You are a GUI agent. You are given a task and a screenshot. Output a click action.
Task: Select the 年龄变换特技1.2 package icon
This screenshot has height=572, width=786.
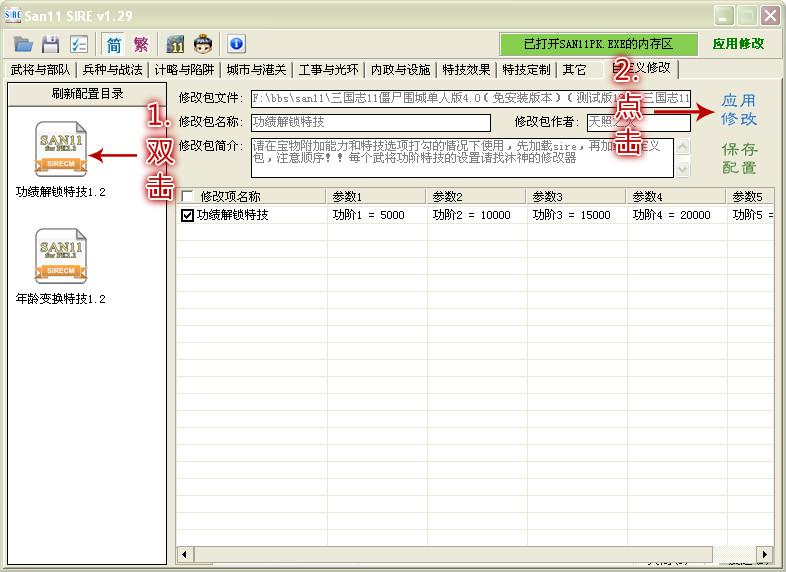coord(61,256)
